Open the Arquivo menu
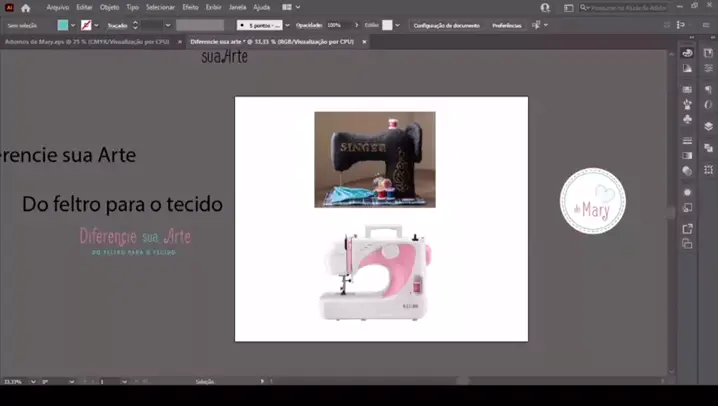The height and width of the screenshot is (406, 718). click(58, 7)
